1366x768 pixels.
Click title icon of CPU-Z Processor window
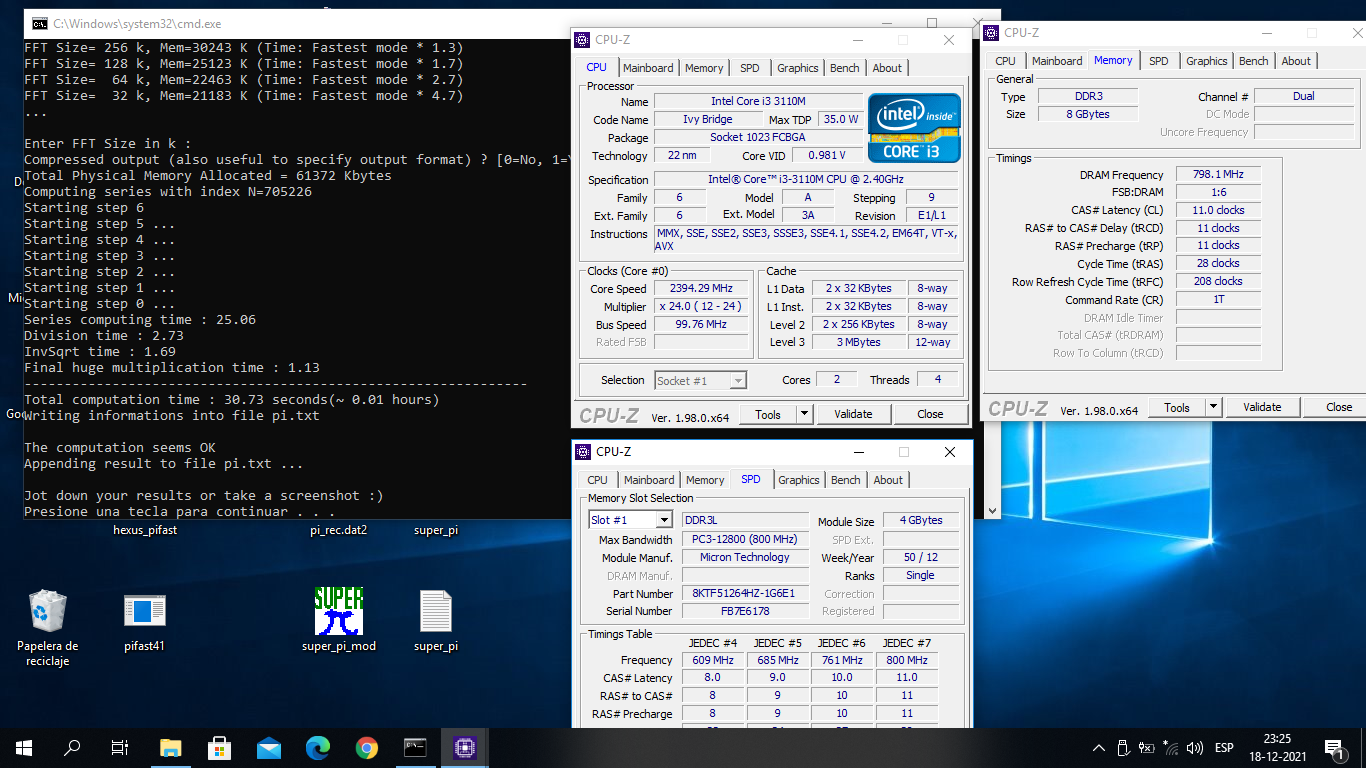coord(582,39)
